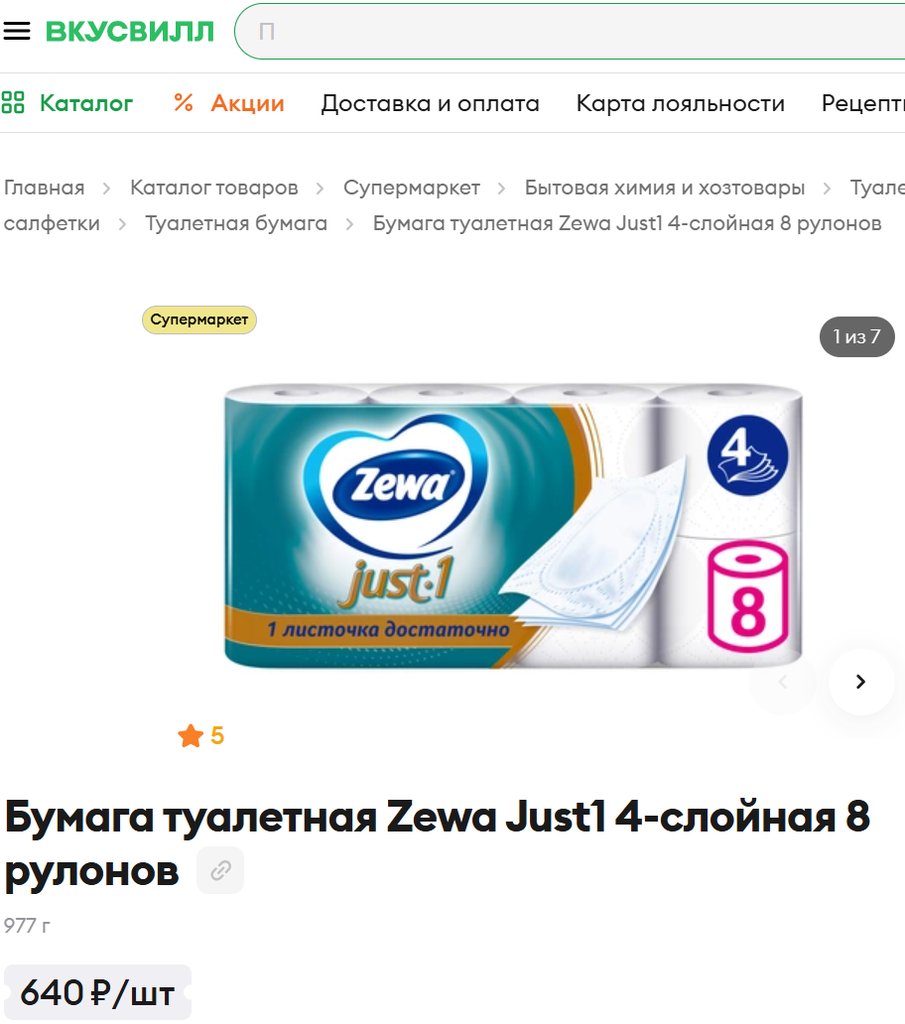This screenshot has height=1024, width=905.
Task: Click the ВкусВилл logo
Action: pyautogui.click(x=129, y=31)
